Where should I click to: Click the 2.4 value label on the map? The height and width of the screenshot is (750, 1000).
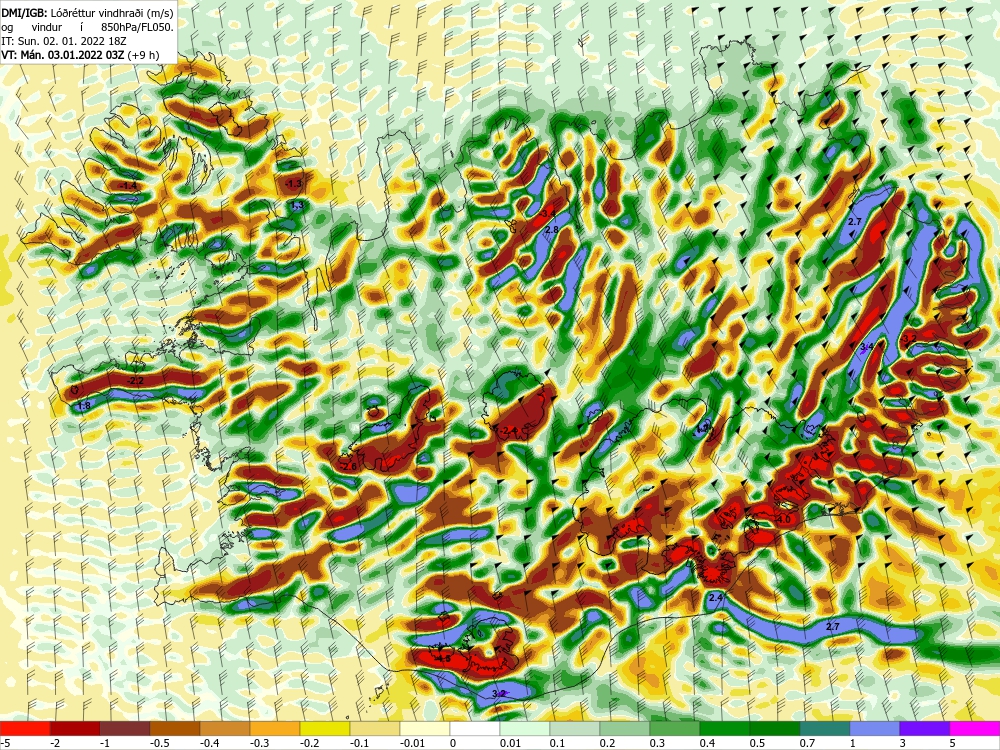(x=716, y=598)
